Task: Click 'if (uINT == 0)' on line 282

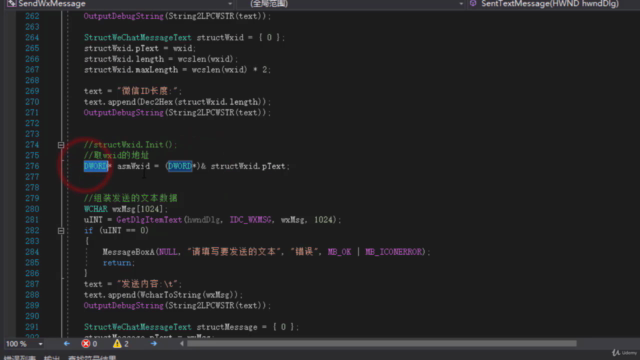Action: (116, 231)
